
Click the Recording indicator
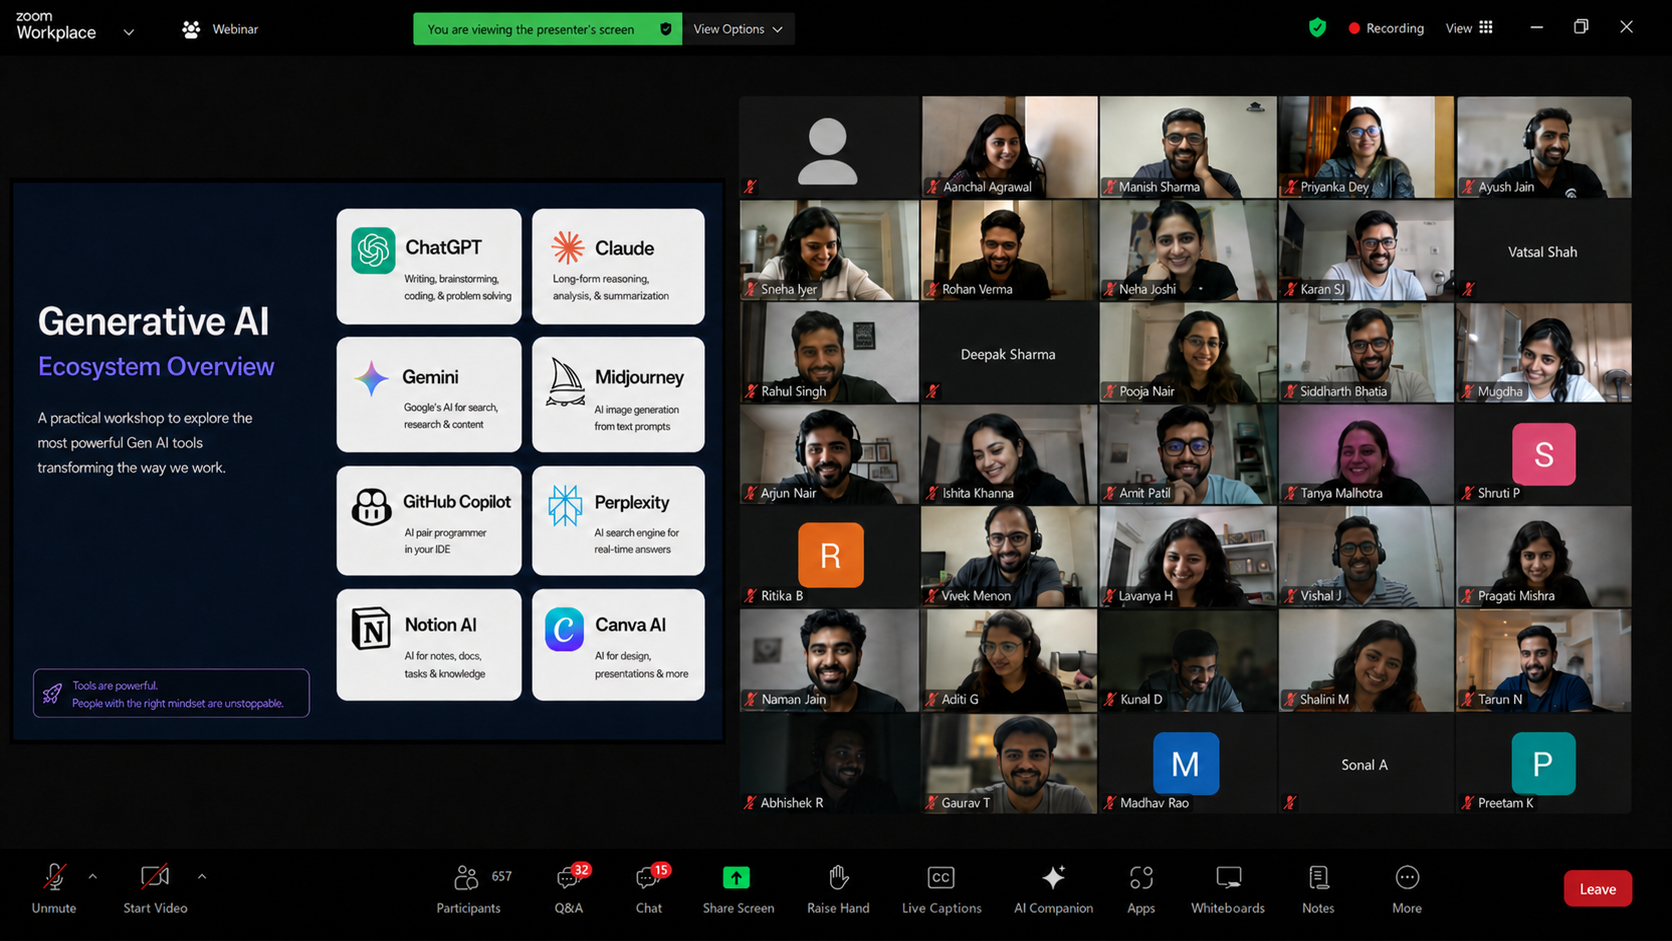click(x=1386, y=28)
